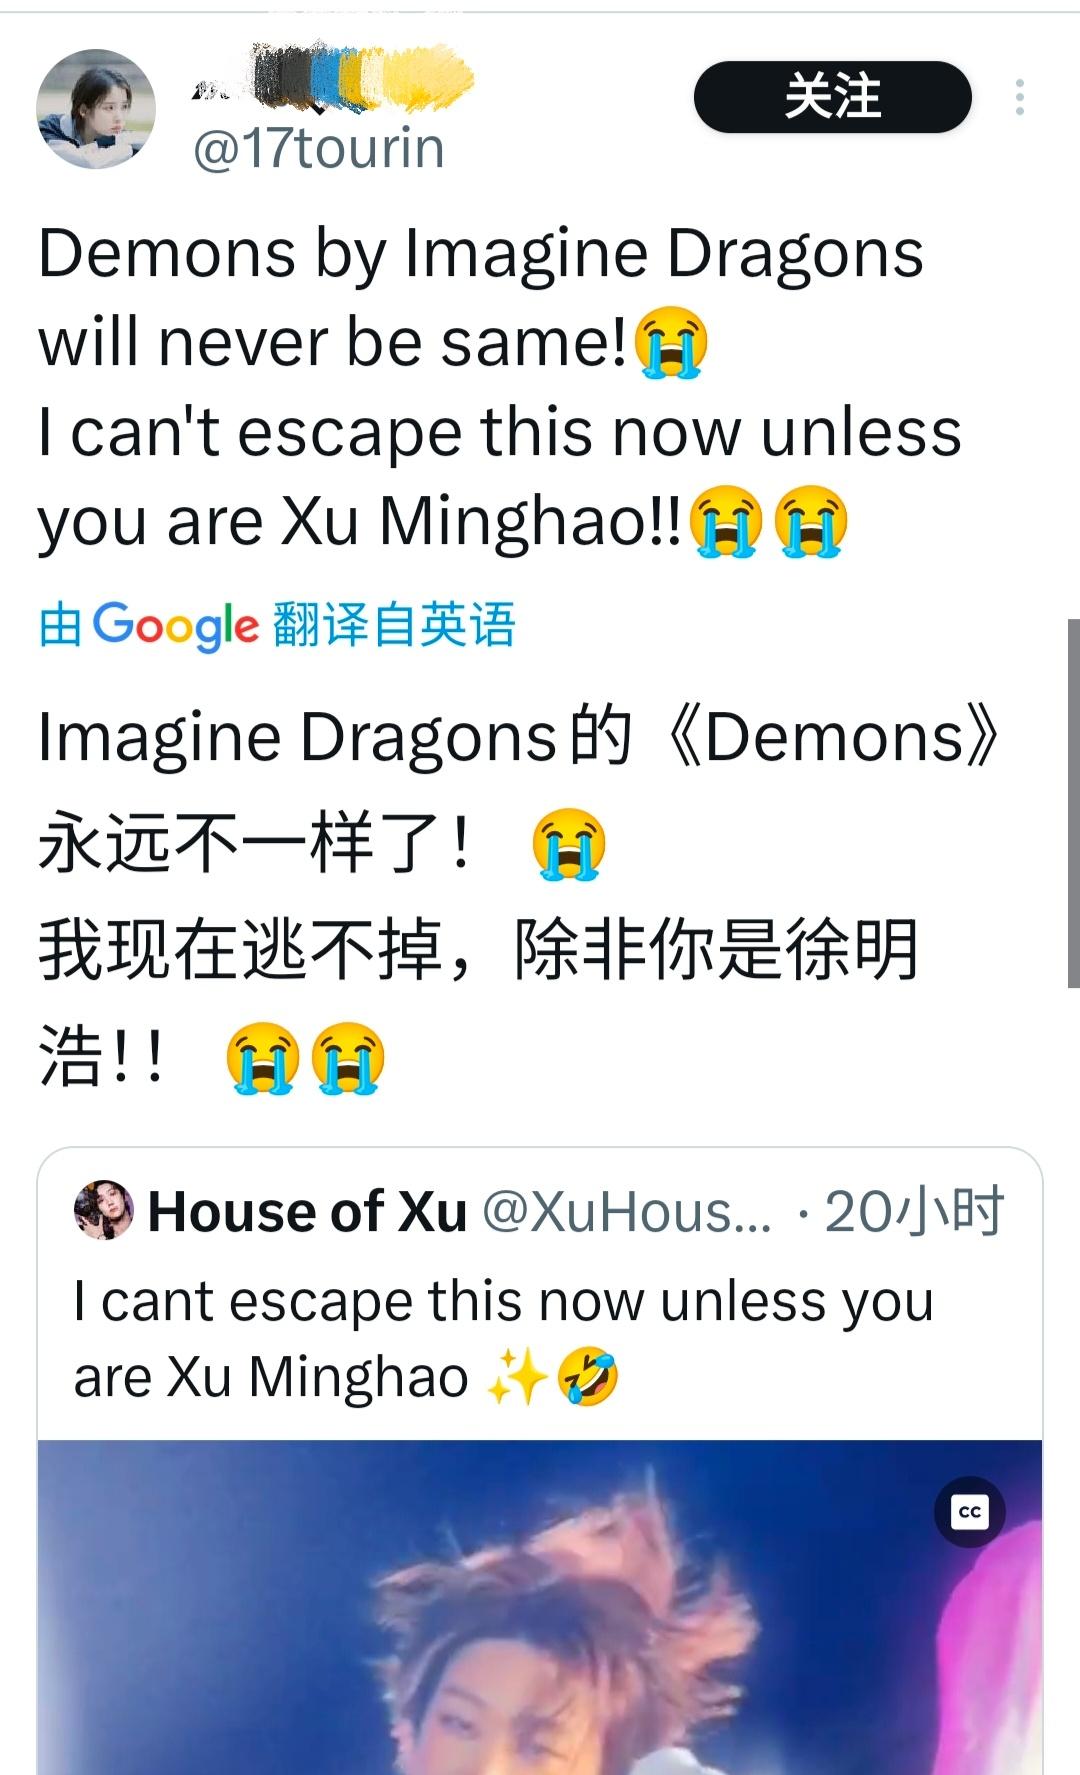The image size is (1080, 1775).
Task: Tap the 由 Google 翻译自英语 translation label
Action: (277, 625)
